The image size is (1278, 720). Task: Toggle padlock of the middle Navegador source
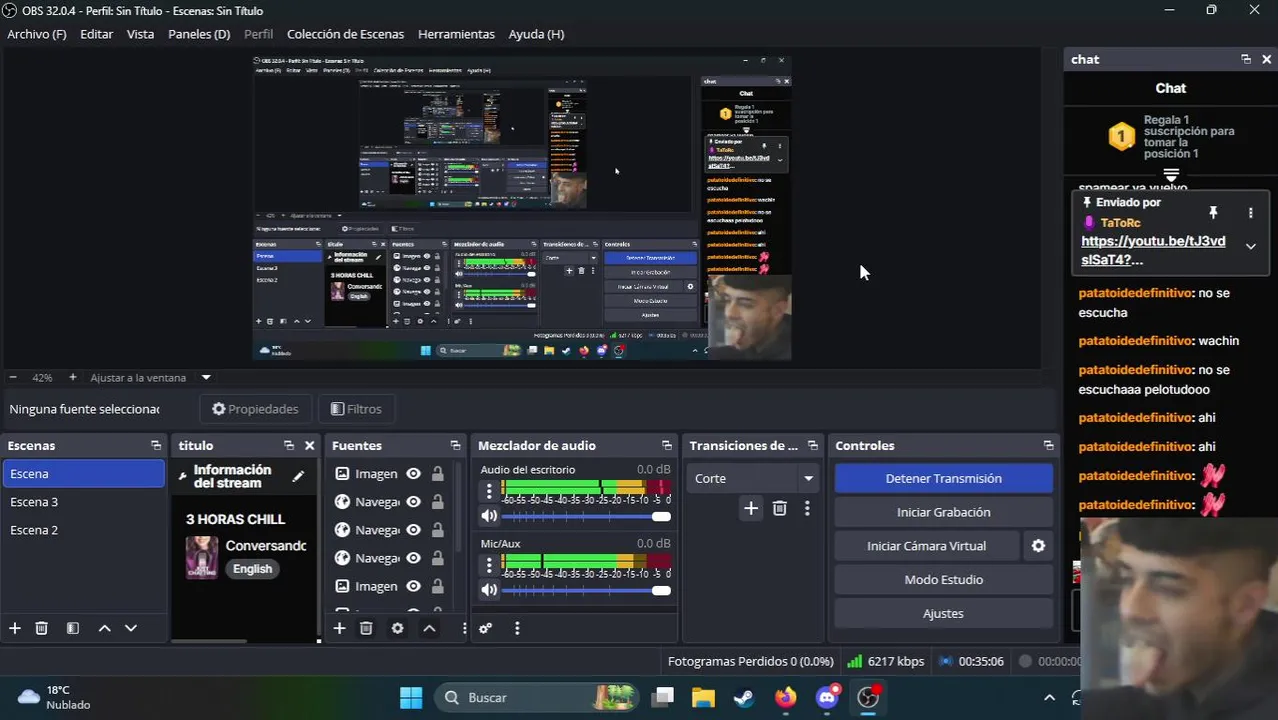437,530
